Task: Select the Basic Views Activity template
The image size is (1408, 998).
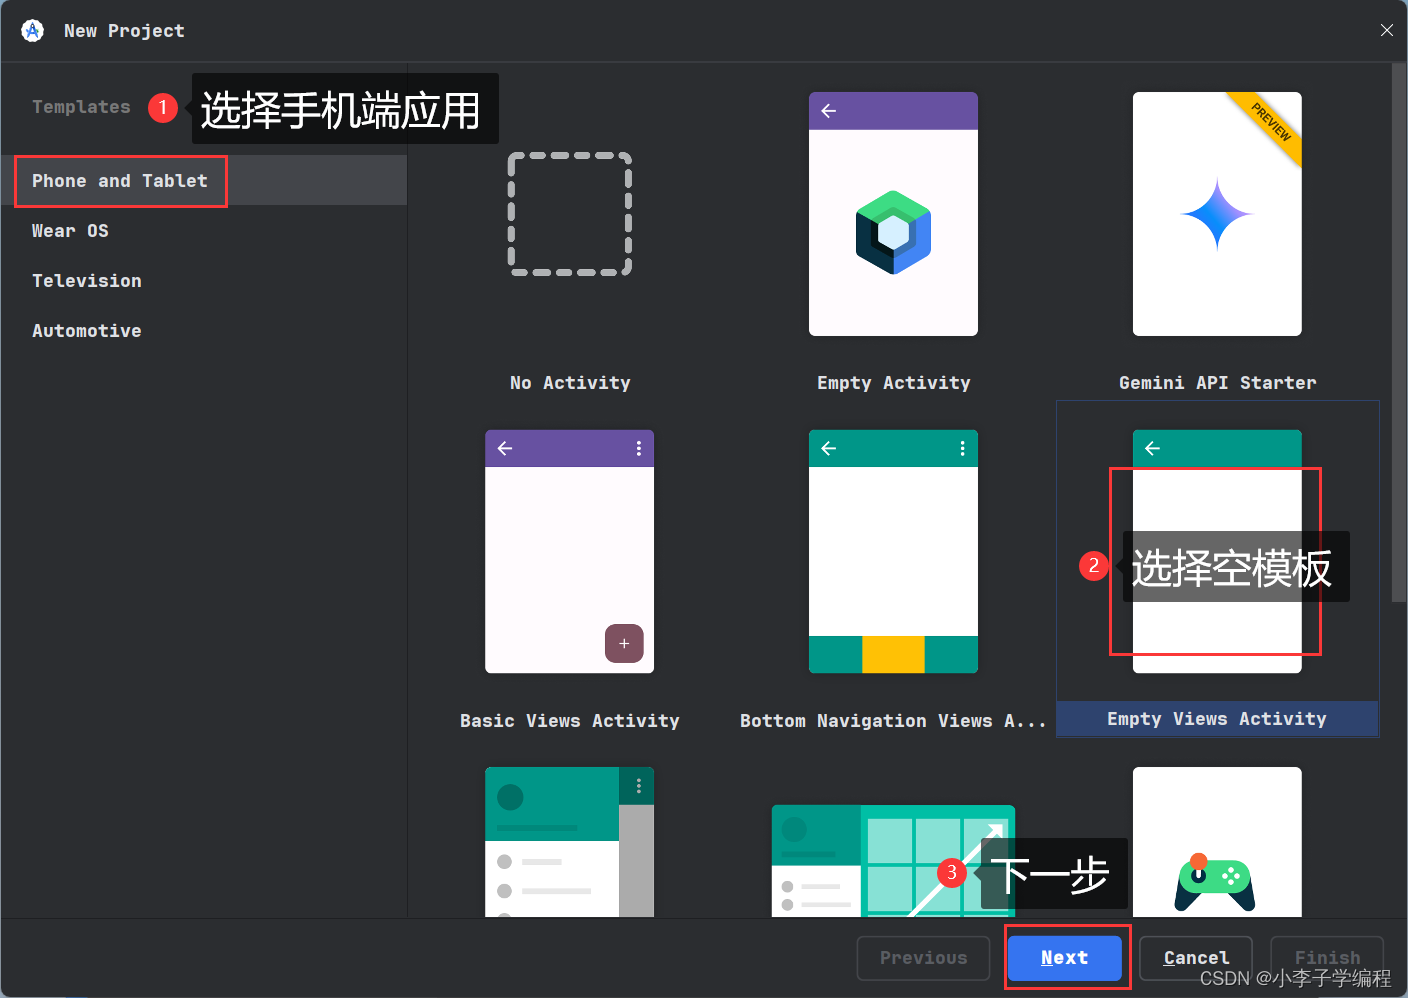Action: [x=569, y=550]
